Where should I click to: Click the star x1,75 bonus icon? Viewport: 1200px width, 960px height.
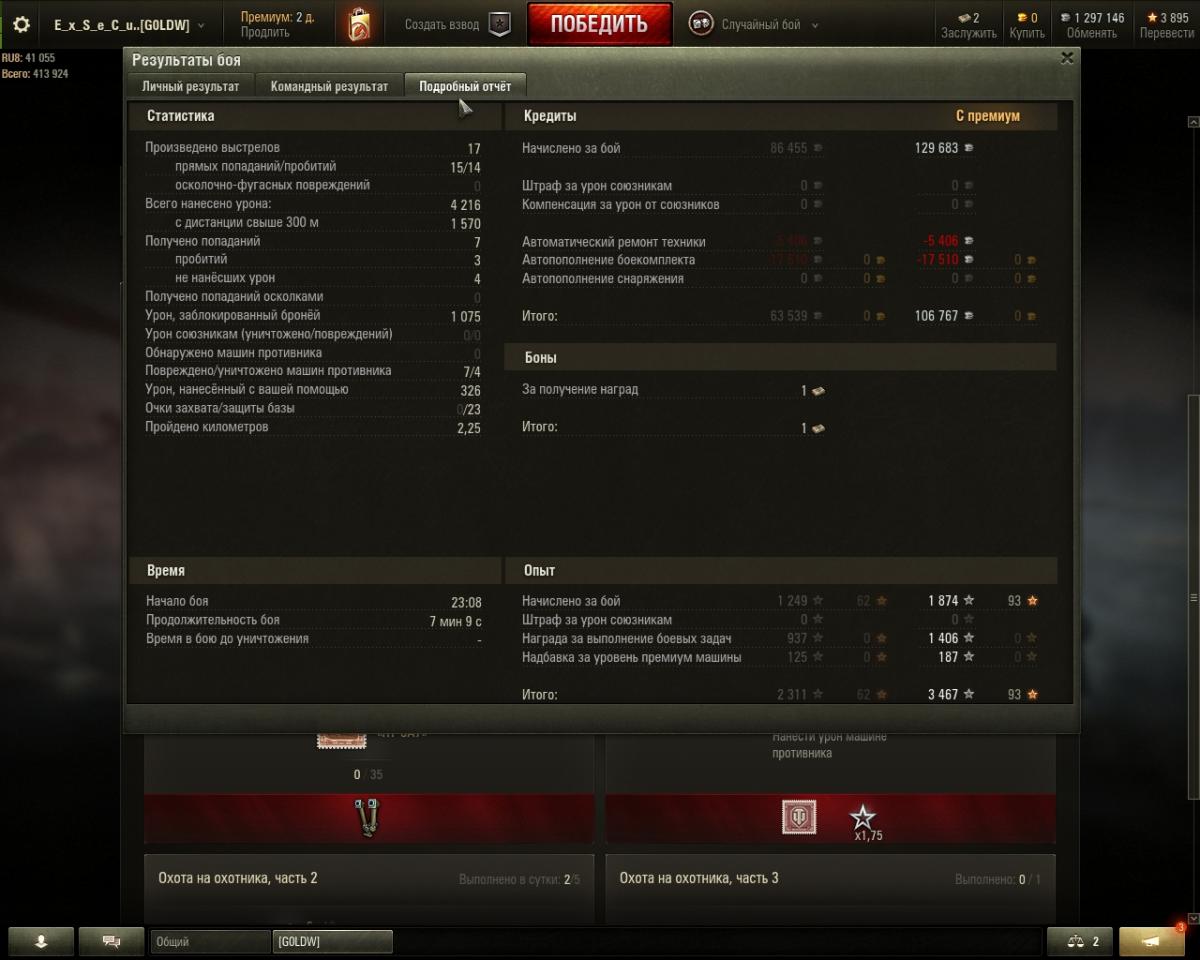pos(861,820)
